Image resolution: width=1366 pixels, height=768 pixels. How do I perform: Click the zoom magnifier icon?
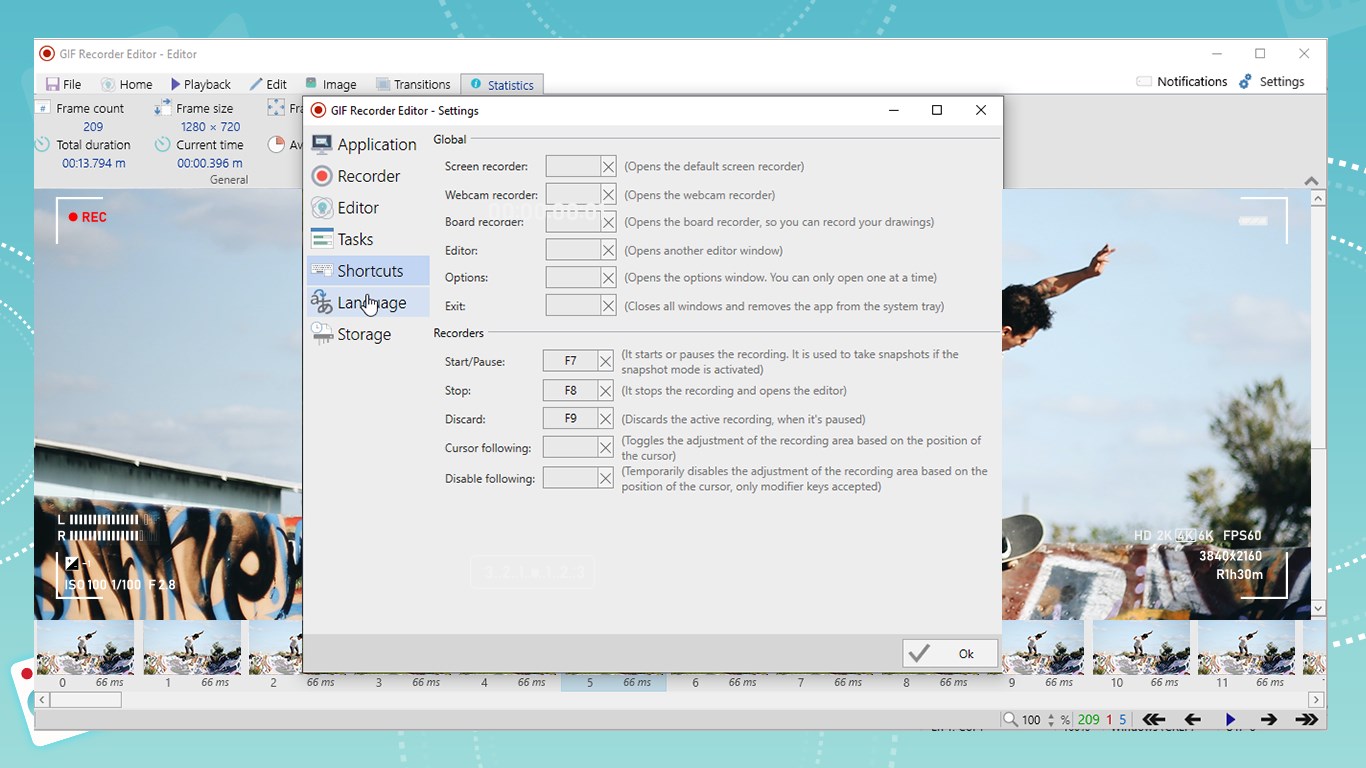(1011, 719)
